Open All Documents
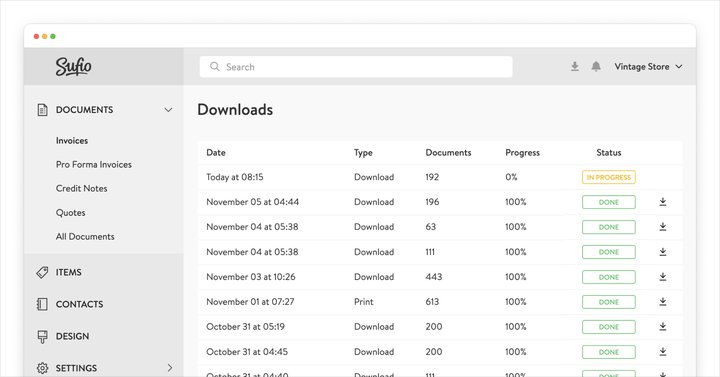 point(85,236)
